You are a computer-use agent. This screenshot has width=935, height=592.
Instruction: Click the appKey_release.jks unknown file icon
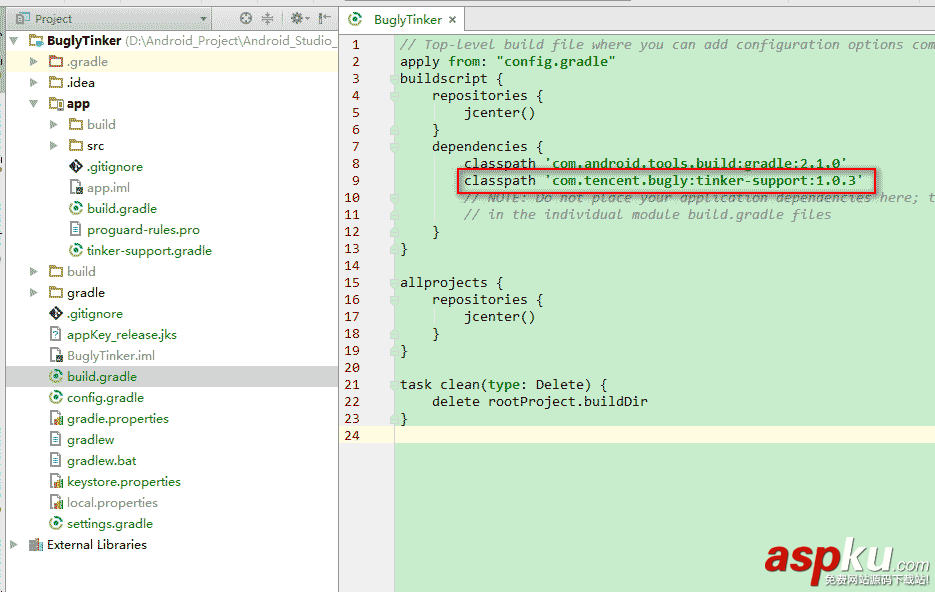[x=55, y=334]
